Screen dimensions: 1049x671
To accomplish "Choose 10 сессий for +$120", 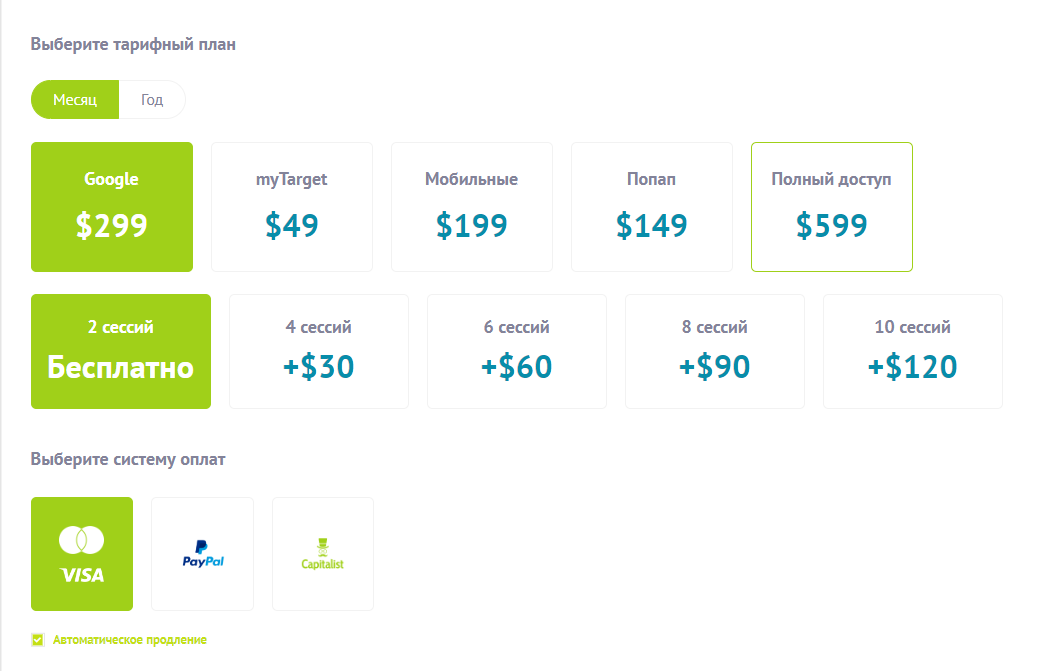I will (913, 351).
